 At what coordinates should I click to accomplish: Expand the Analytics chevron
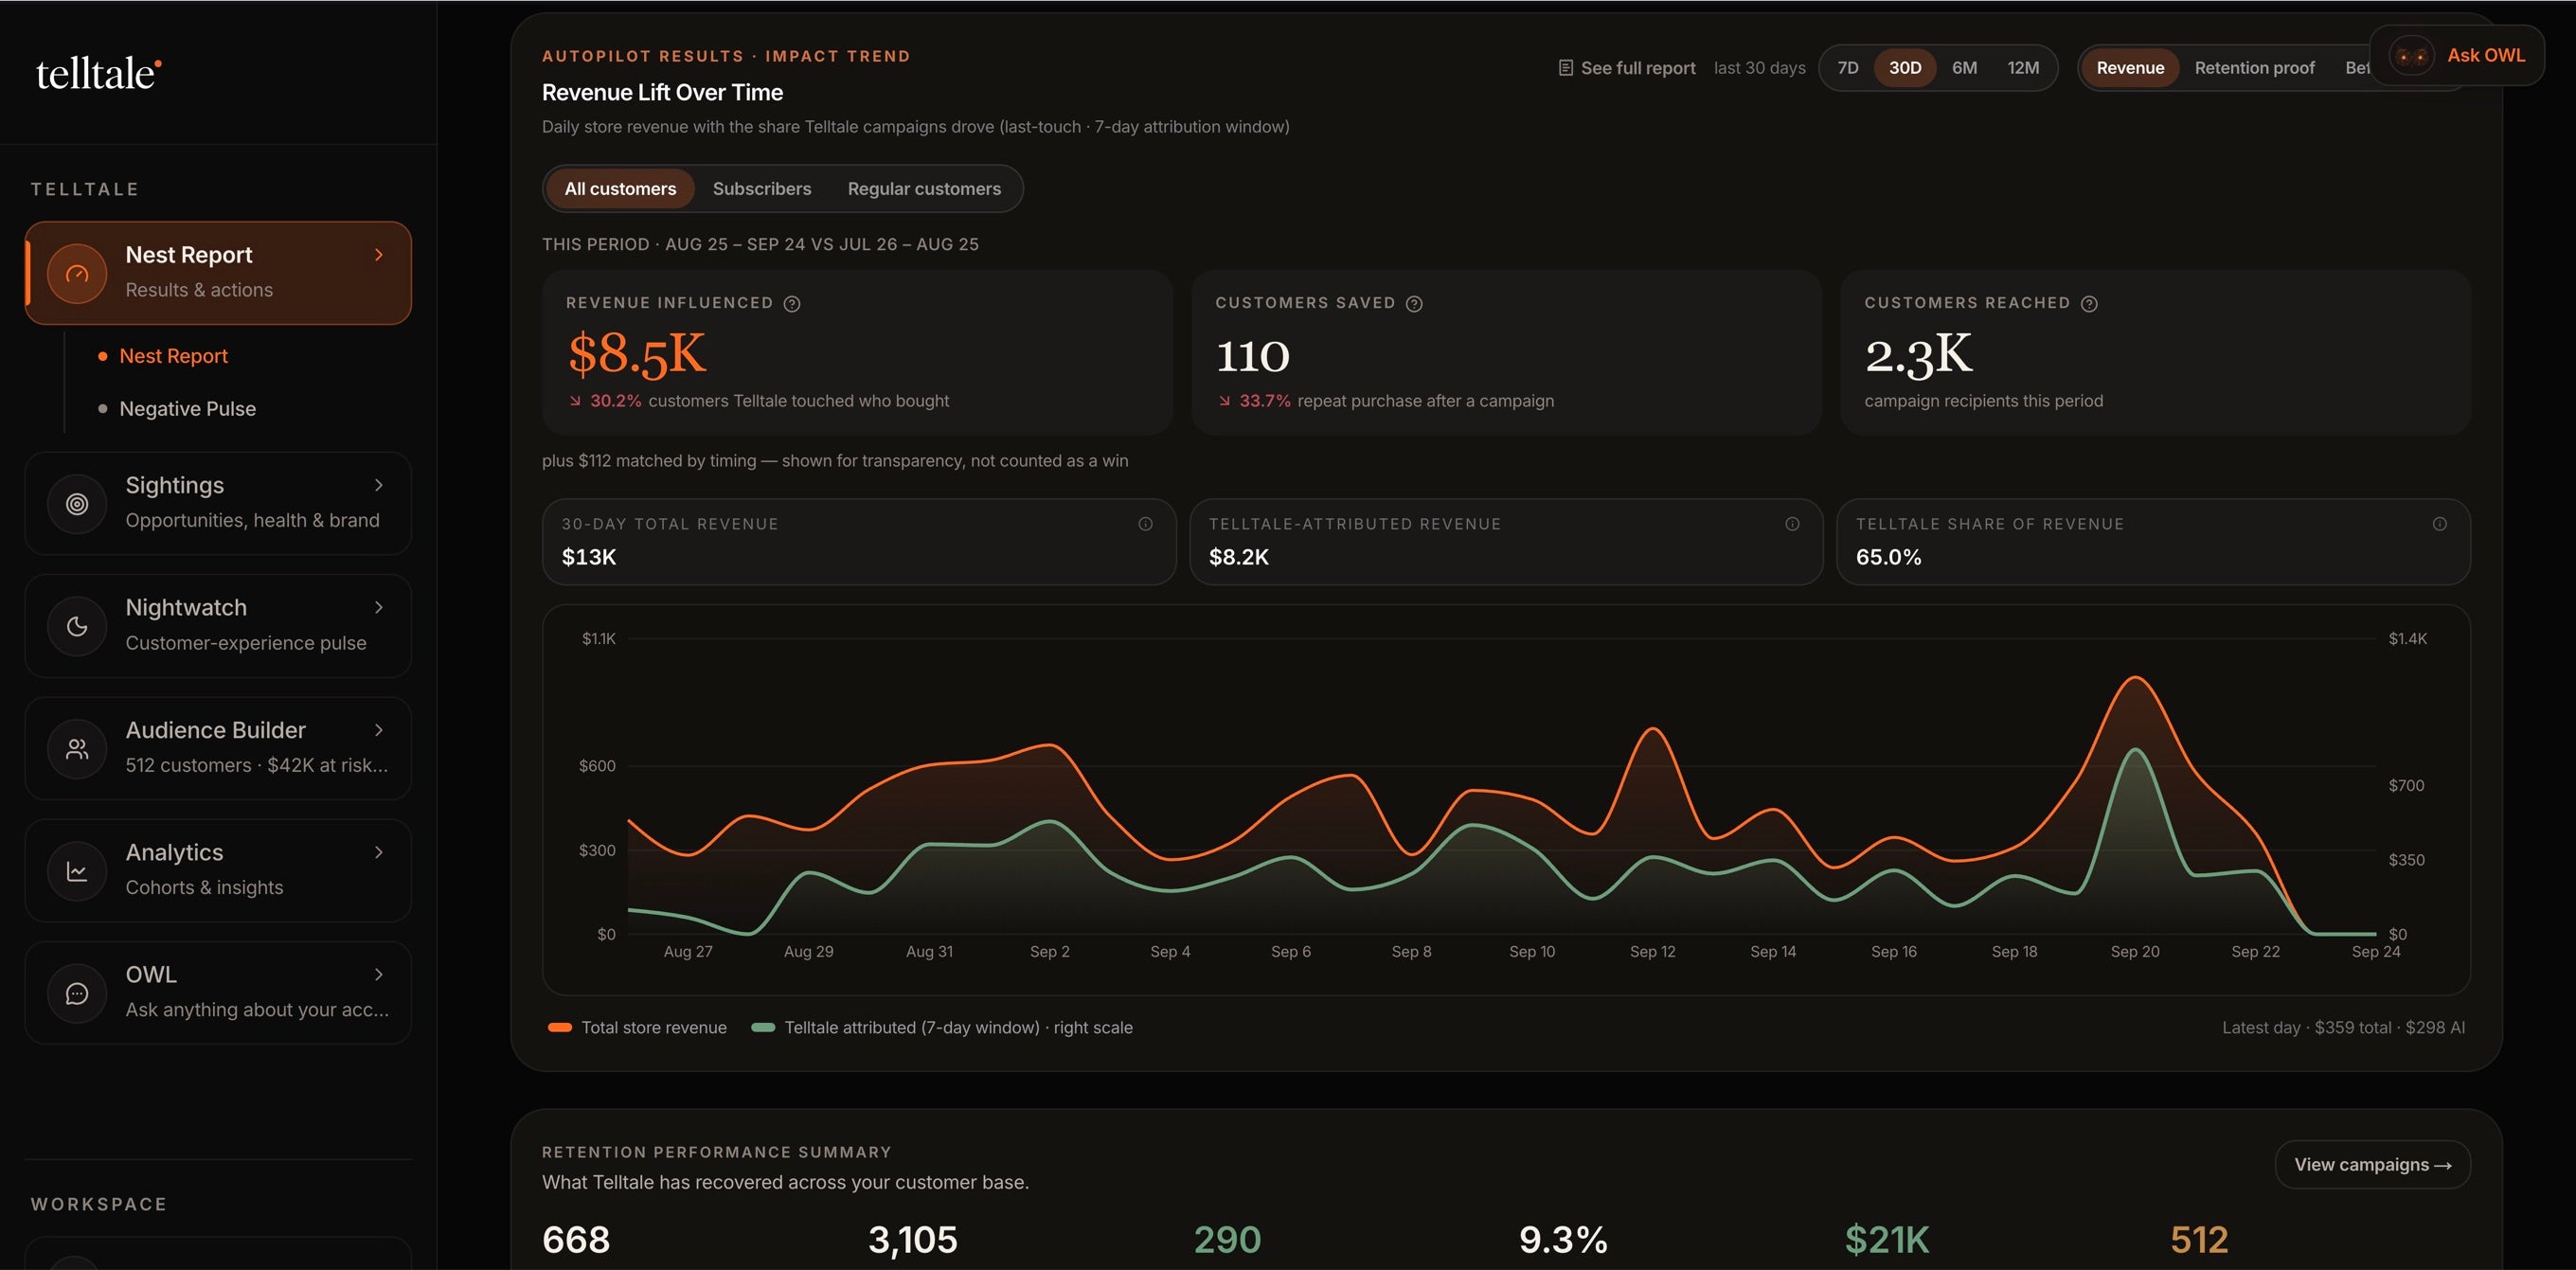point(379,852)
